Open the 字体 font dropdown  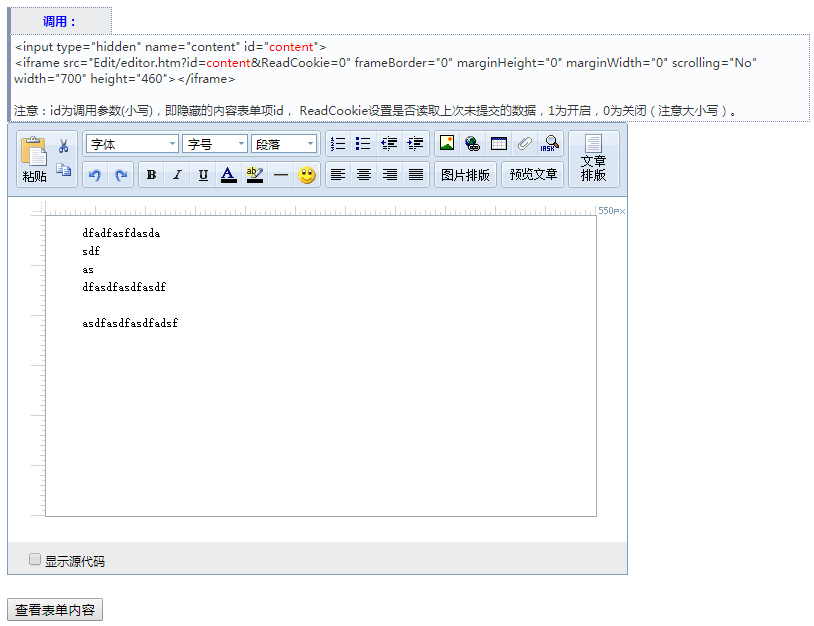(x=132, y=144)
